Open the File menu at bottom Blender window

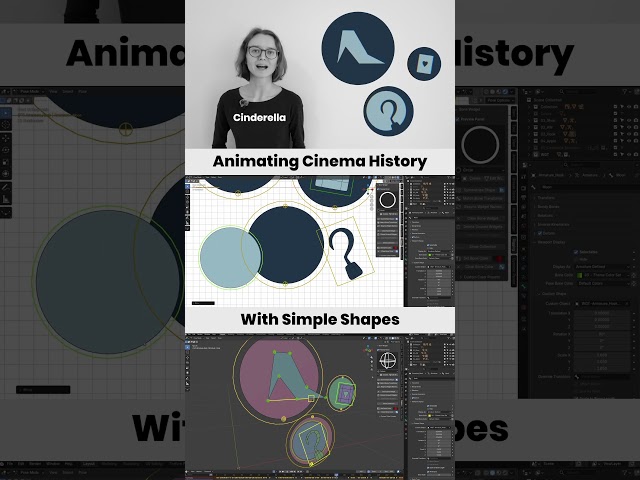pos(9,464)
